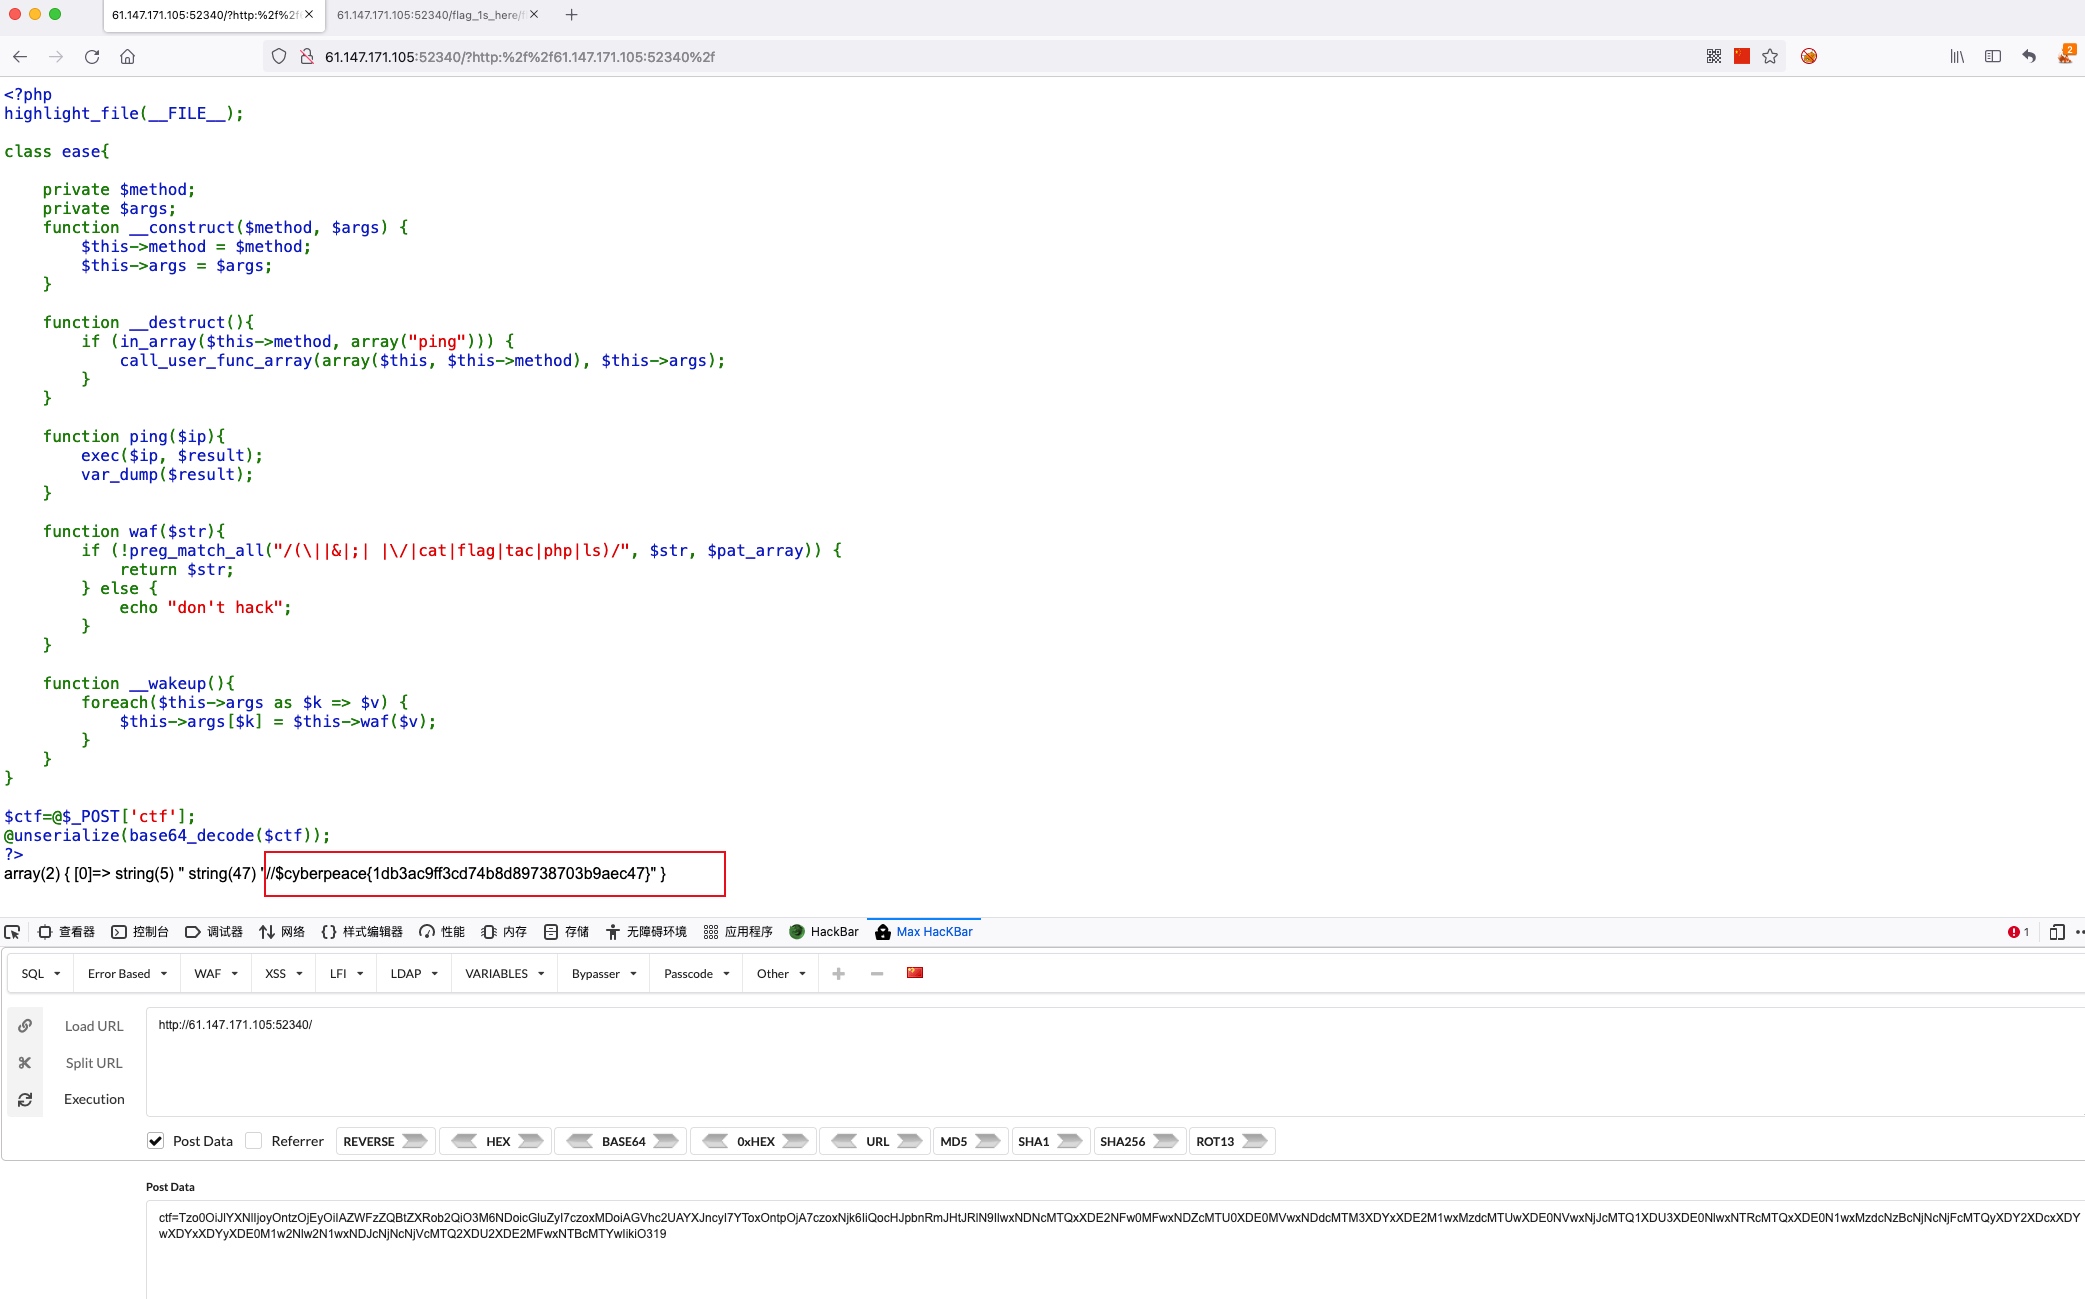
Task: Click the plus icon in HackBar toolbar
Action: (x=838, y=974)
